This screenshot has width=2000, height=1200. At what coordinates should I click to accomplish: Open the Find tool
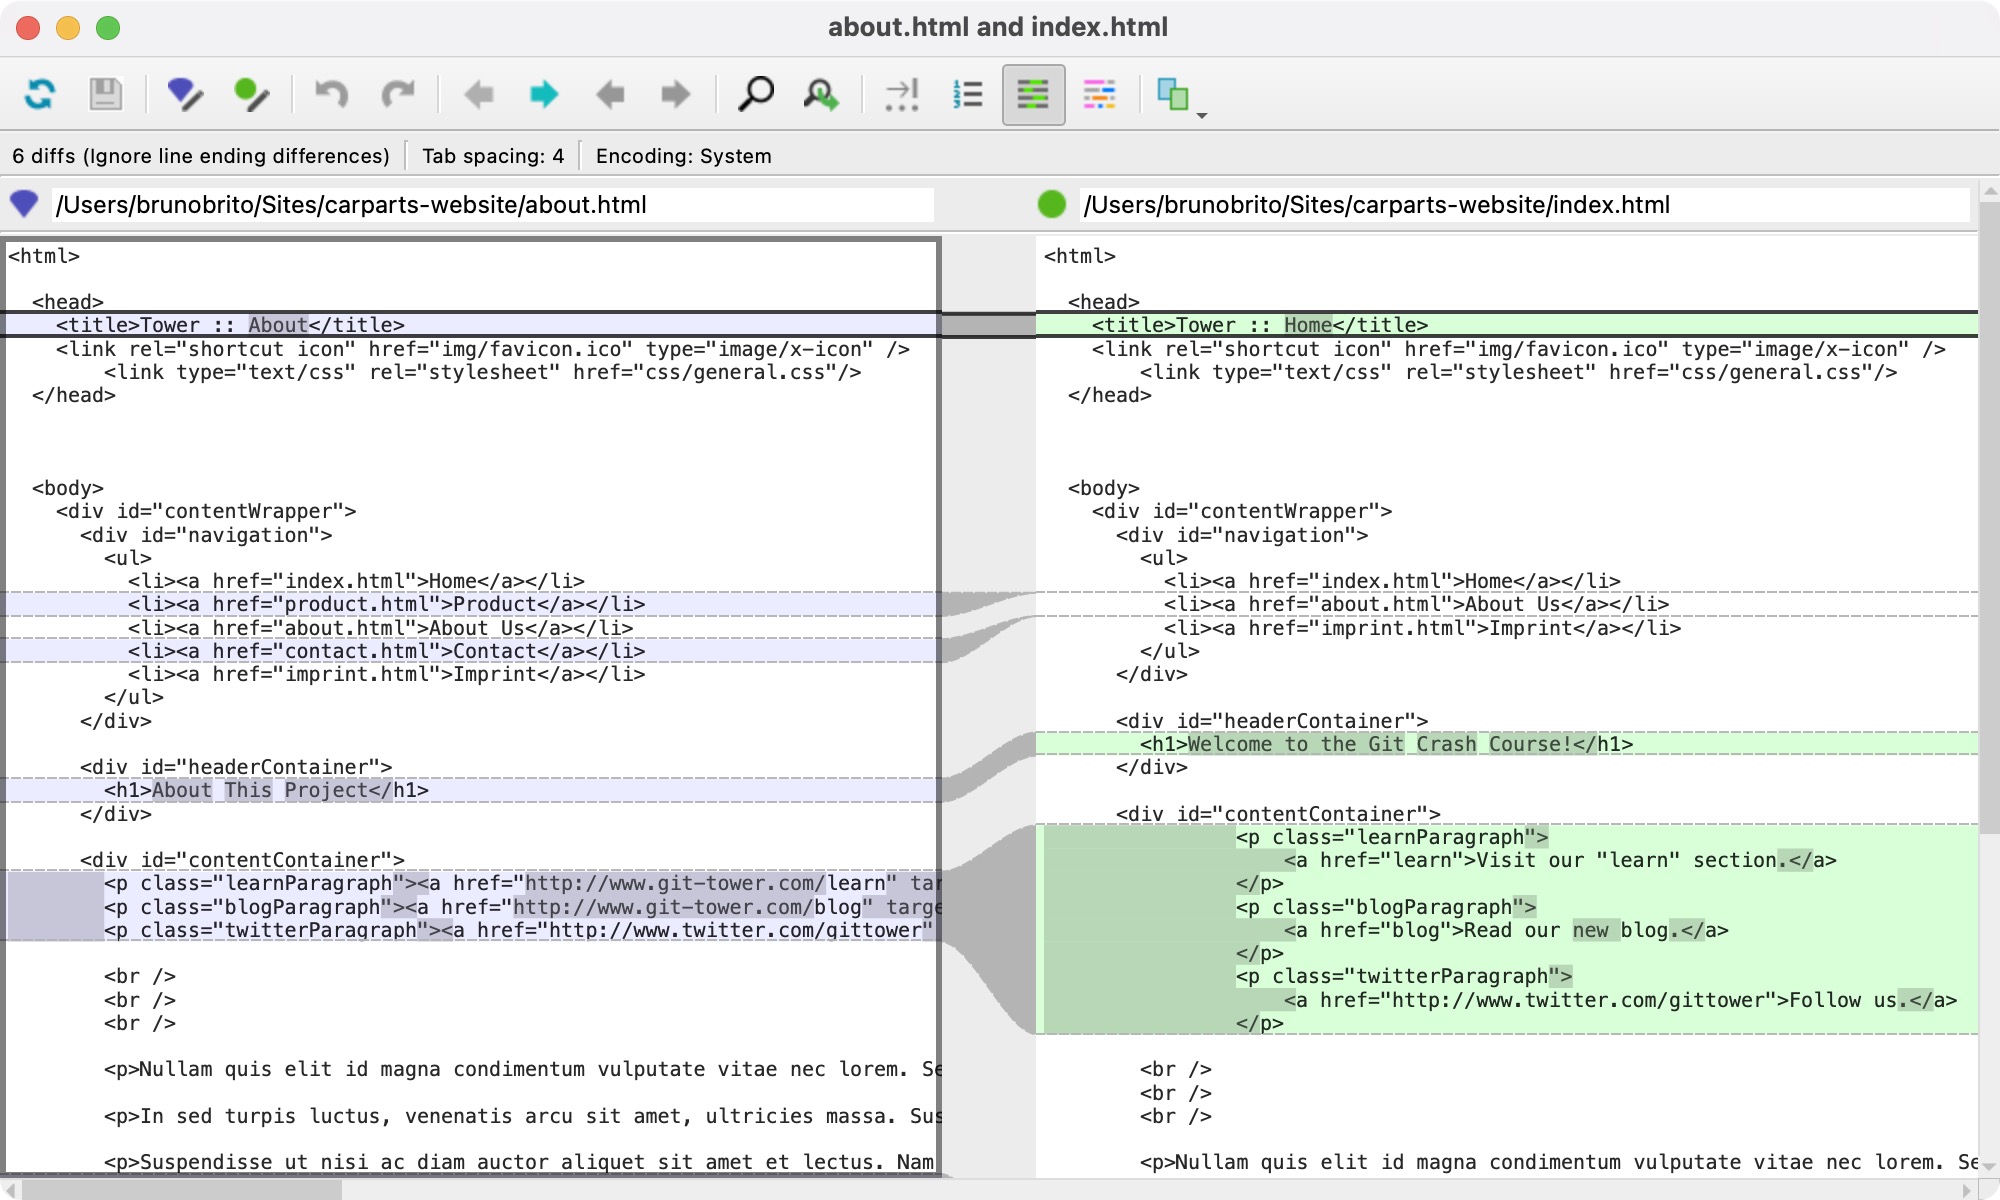(x=756, y=94)
